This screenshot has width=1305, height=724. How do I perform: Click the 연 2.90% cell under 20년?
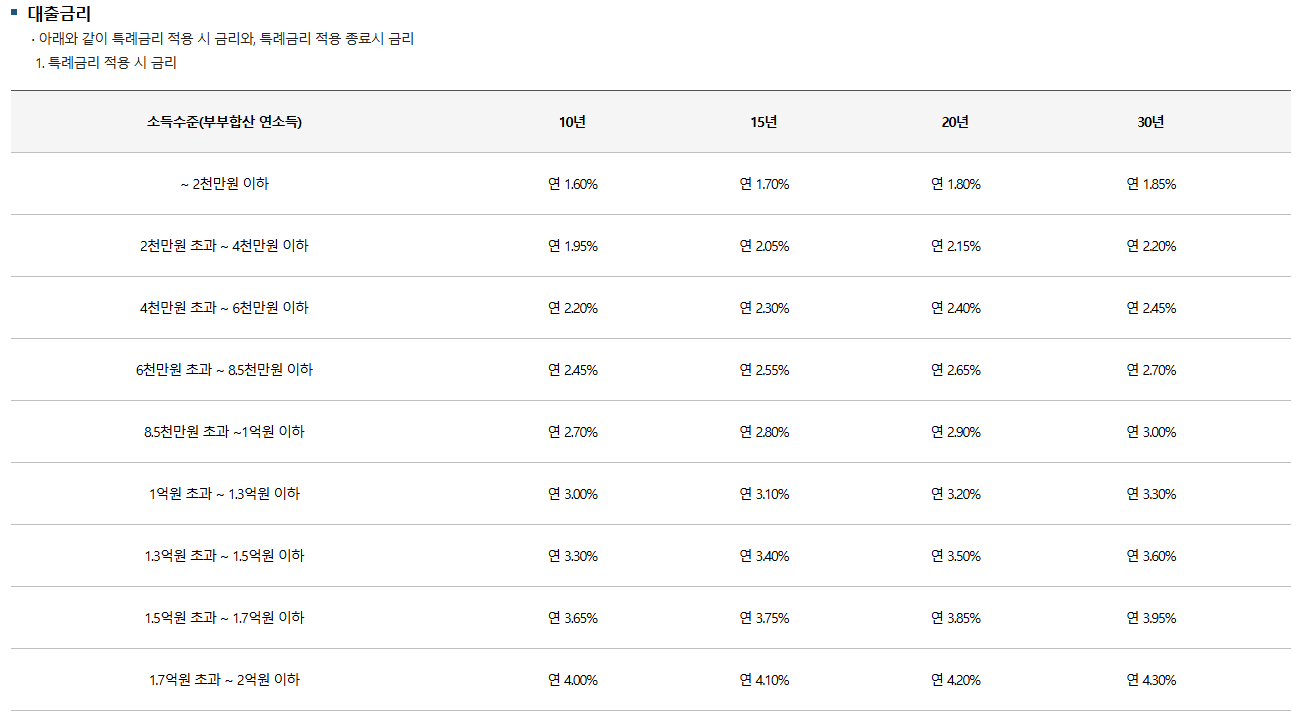click(x=955, y=432)
